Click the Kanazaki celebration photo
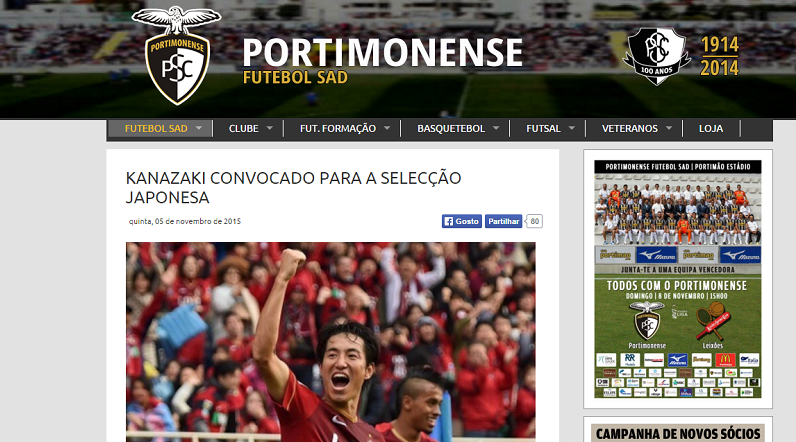796x442 pixels. click(x=330, y=342)
